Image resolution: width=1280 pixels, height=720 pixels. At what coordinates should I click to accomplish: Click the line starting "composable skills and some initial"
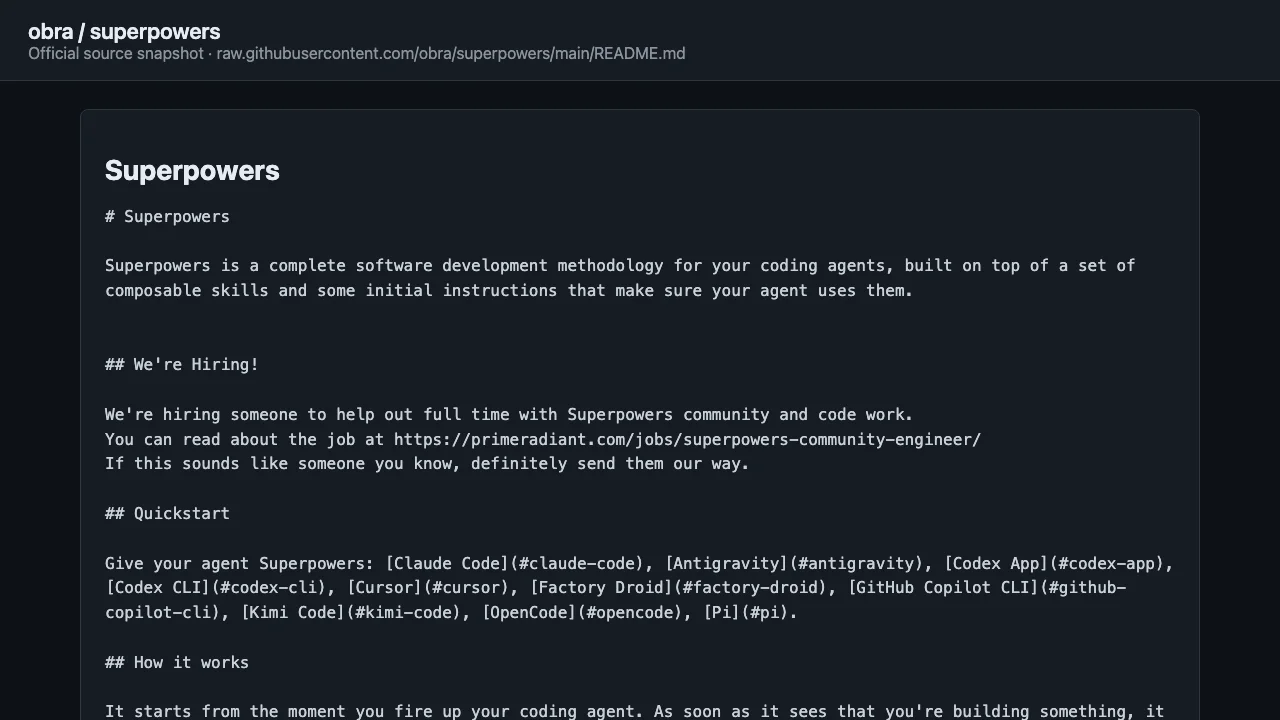tap(509, 291)
